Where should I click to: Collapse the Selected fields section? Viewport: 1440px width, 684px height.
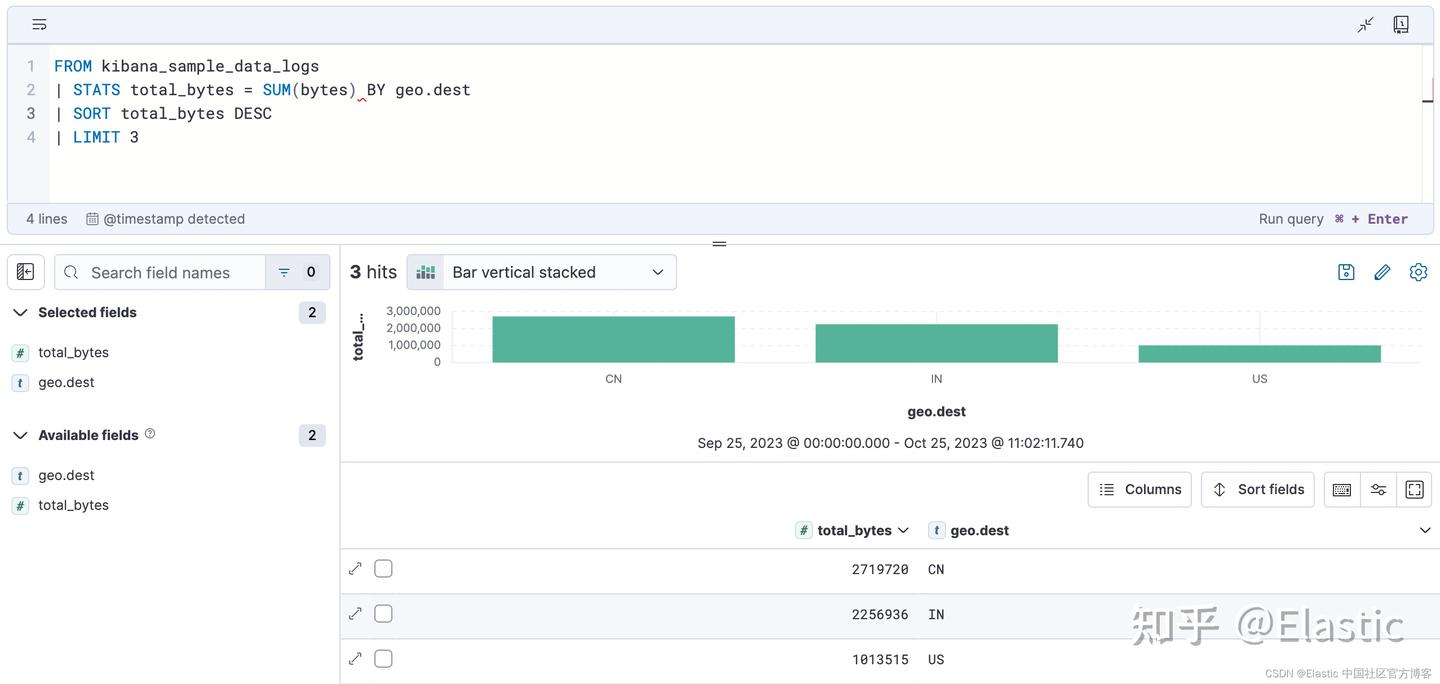coord(20,312)
